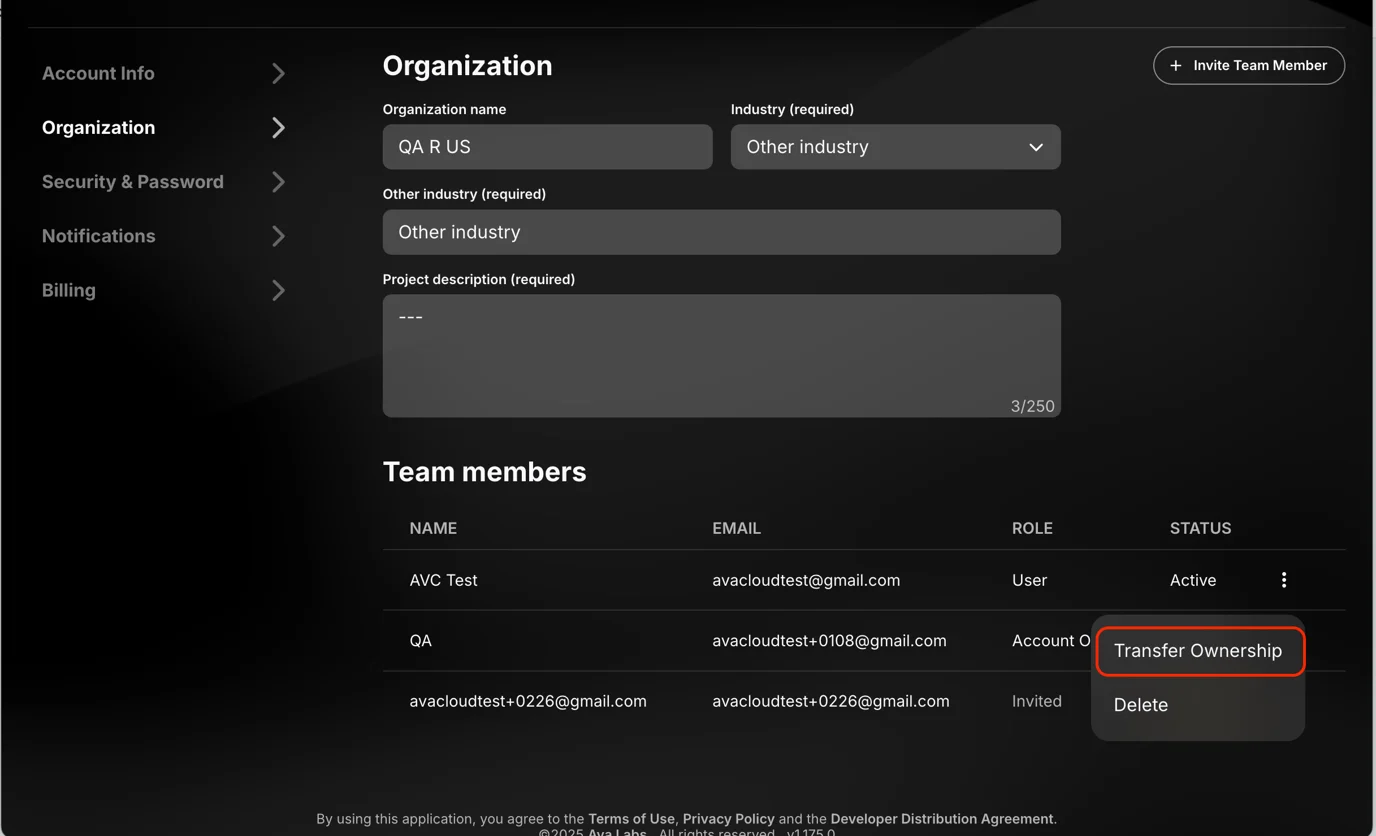Choose Delete from the row menu
The width and height of the screenshot is (1376, 836).
(x=1140, y=704)
